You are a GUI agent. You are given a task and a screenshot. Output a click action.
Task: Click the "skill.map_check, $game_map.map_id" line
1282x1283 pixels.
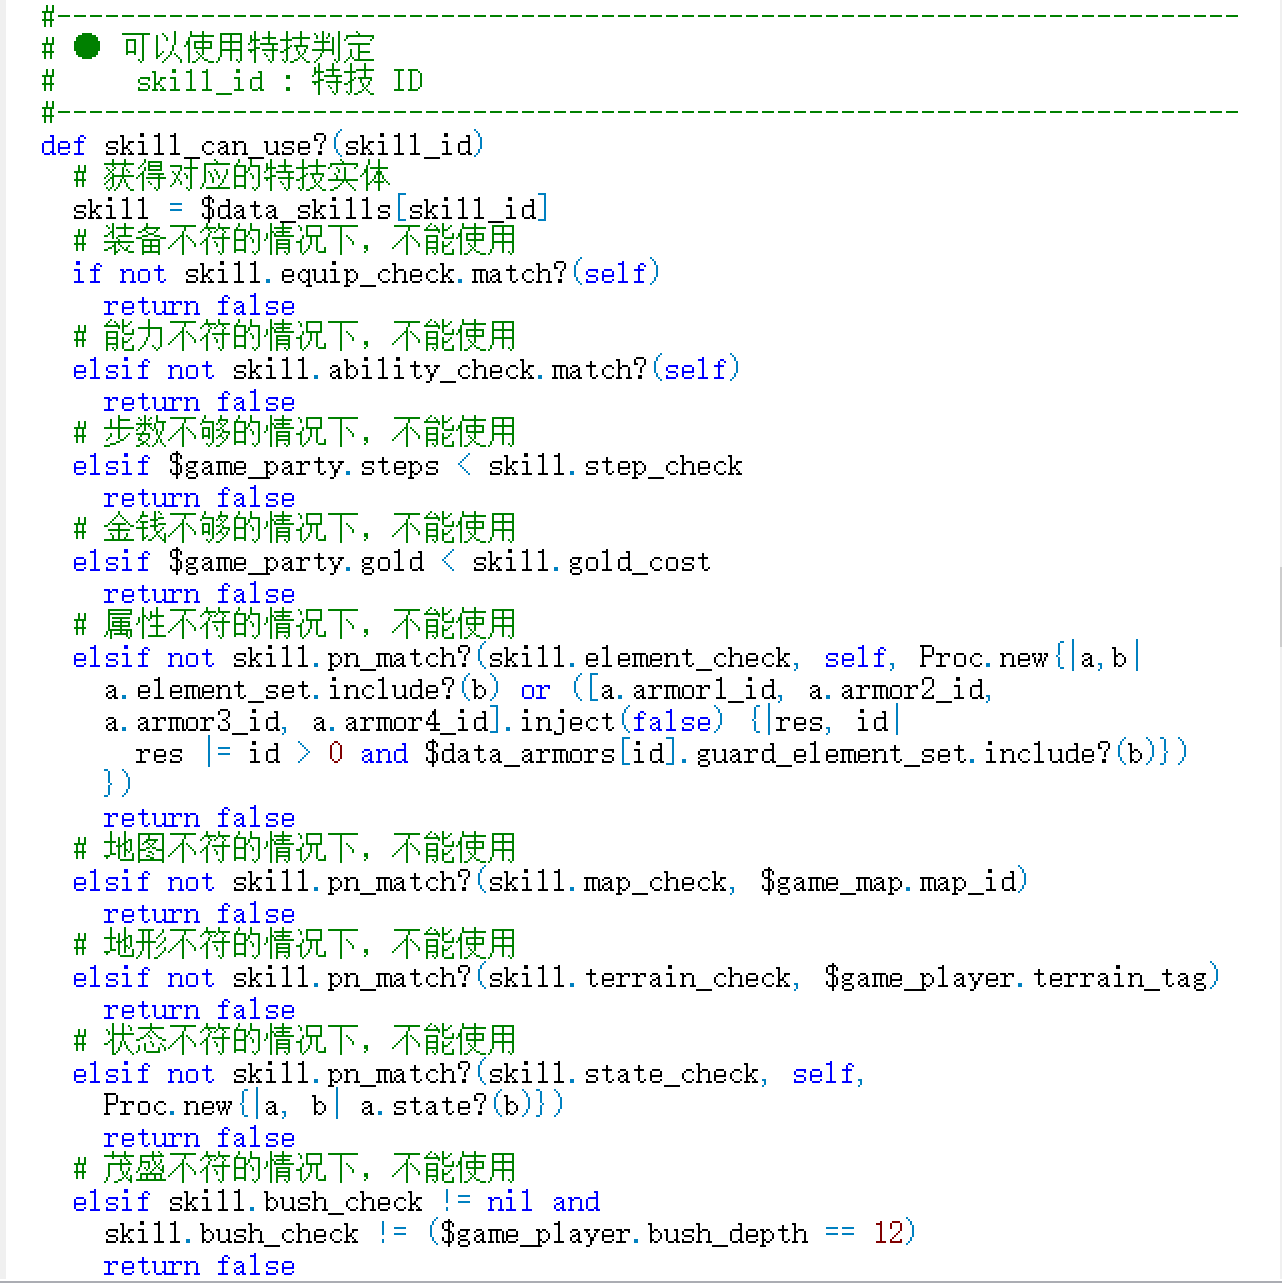[551, 881]
